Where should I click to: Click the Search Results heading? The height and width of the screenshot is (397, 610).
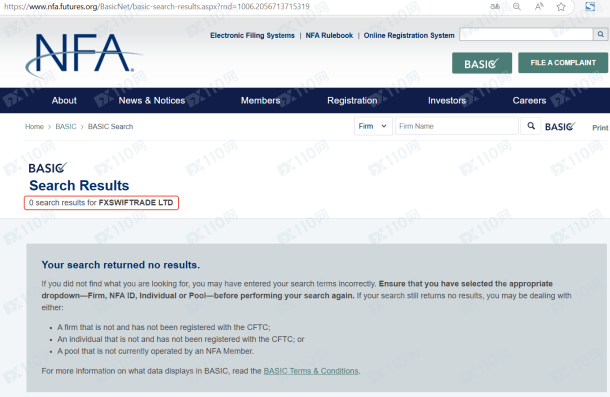(79, 186)
